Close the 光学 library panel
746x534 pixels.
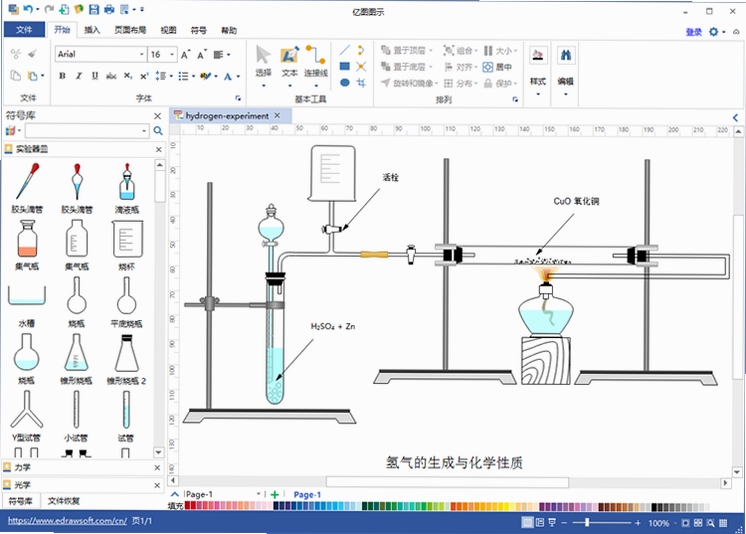(x=157, y=485)
